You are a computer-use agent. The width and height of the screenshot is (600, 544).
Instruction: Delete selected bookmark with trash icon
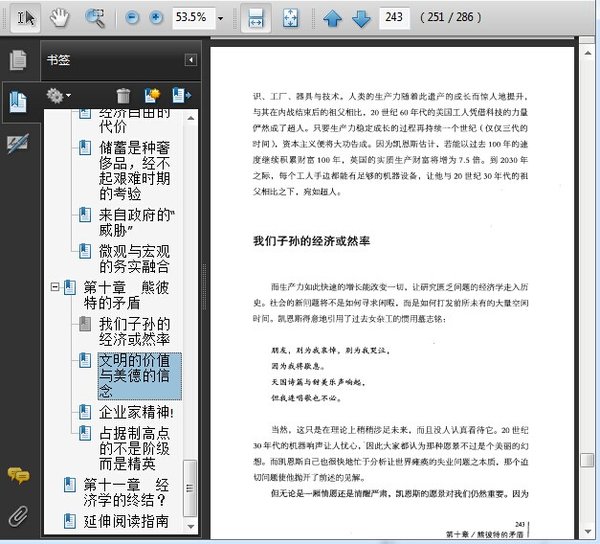point(123,95)
